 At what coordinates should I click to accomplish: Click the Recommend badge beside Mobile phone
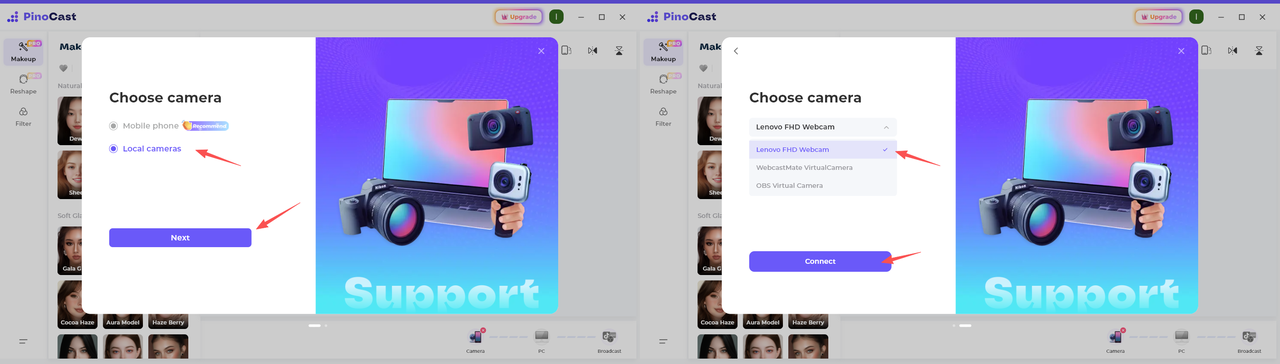coord(207,126)
